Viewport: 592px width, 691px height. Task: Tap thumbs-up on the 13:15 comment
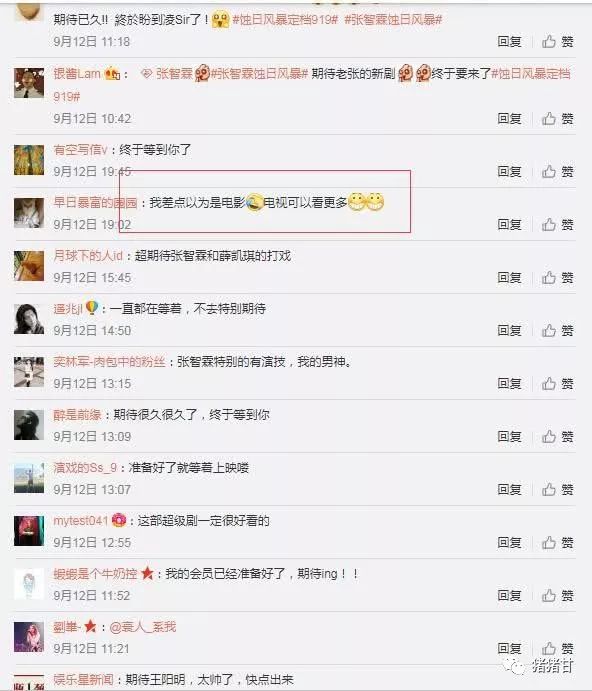tap(557, 383)
